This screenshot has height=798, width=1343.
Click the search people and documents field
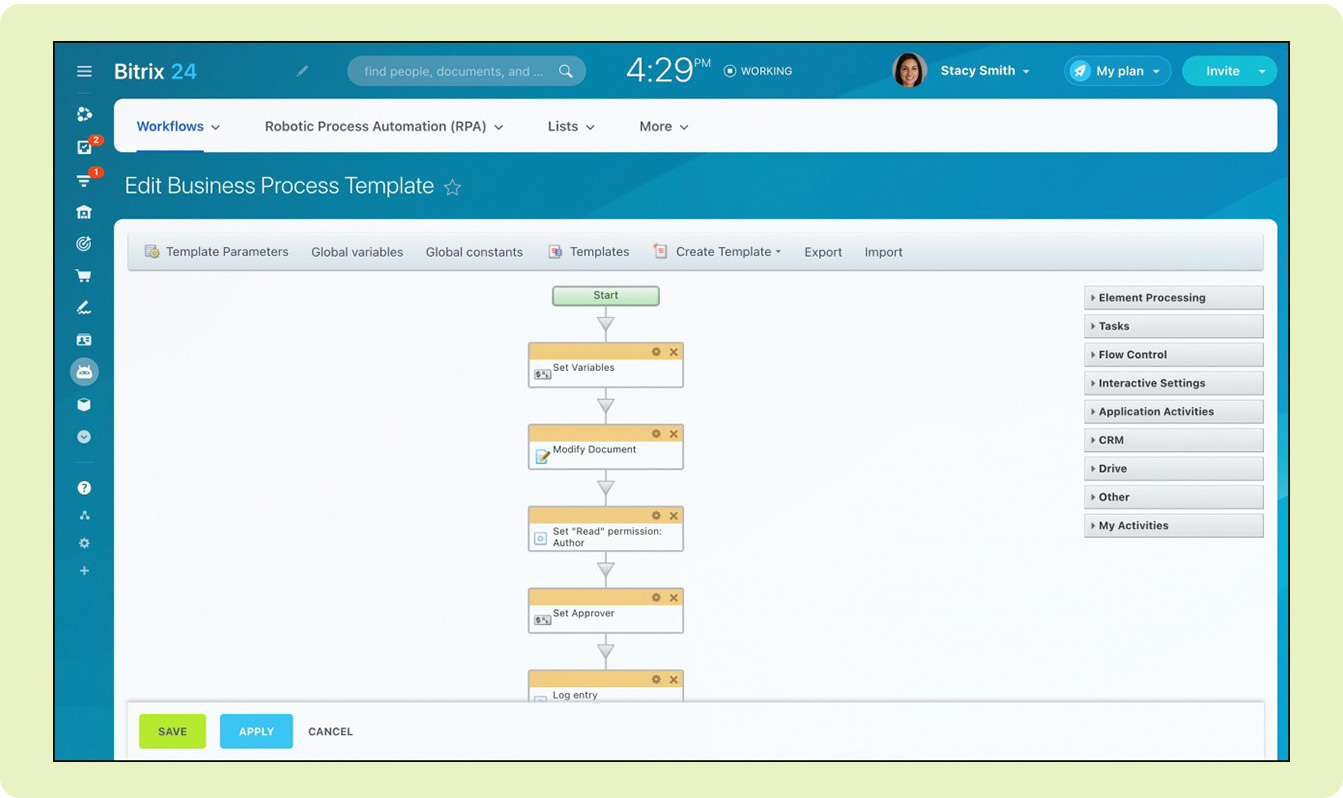[455, 71]
